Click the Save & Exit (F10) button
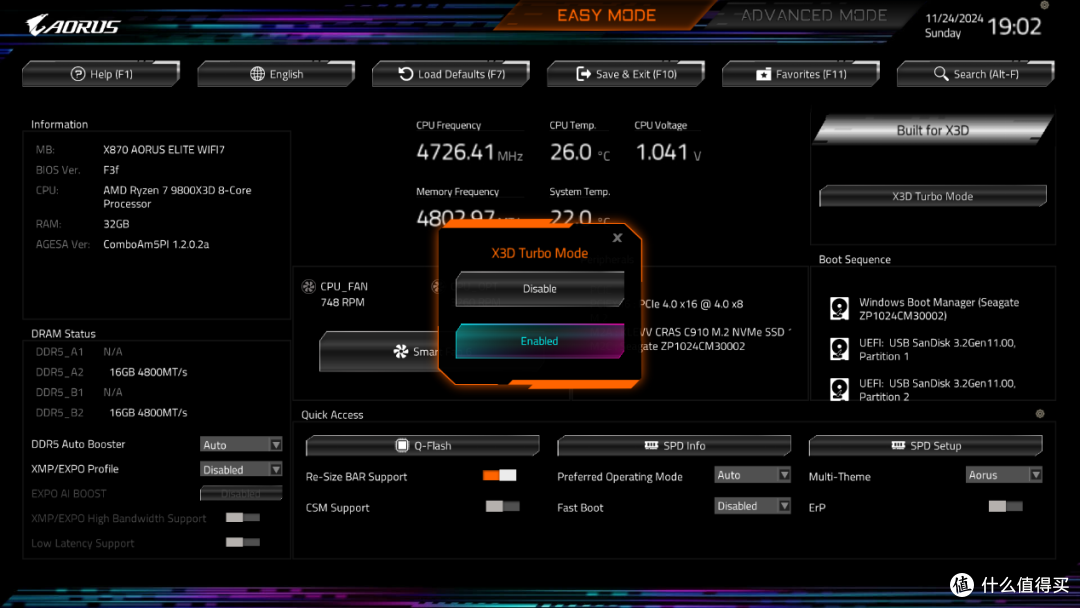Viewport: 1080px width, 608px height. point(625,74)
